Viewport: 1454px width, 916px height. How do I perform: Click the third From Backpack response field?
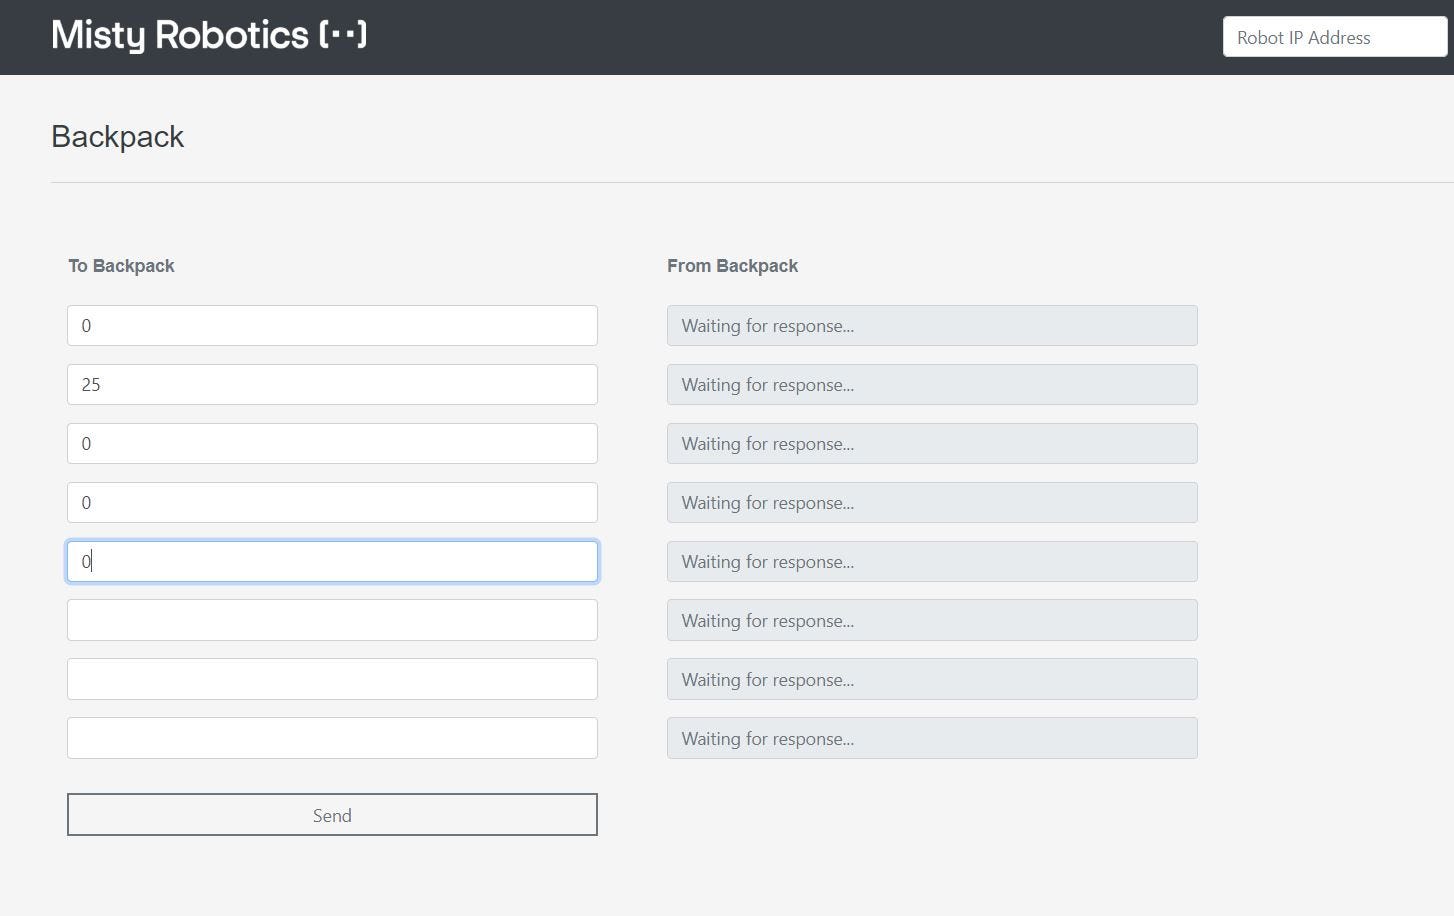932,444
